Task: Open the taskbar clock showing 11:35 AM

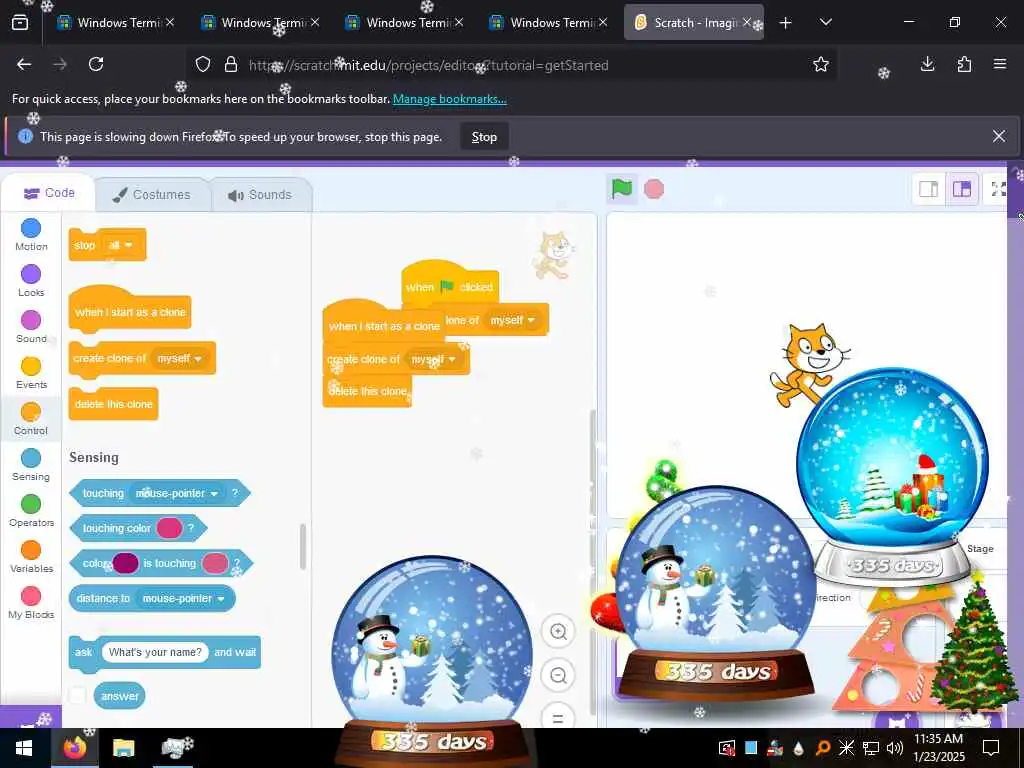Action: coord(938,748)
